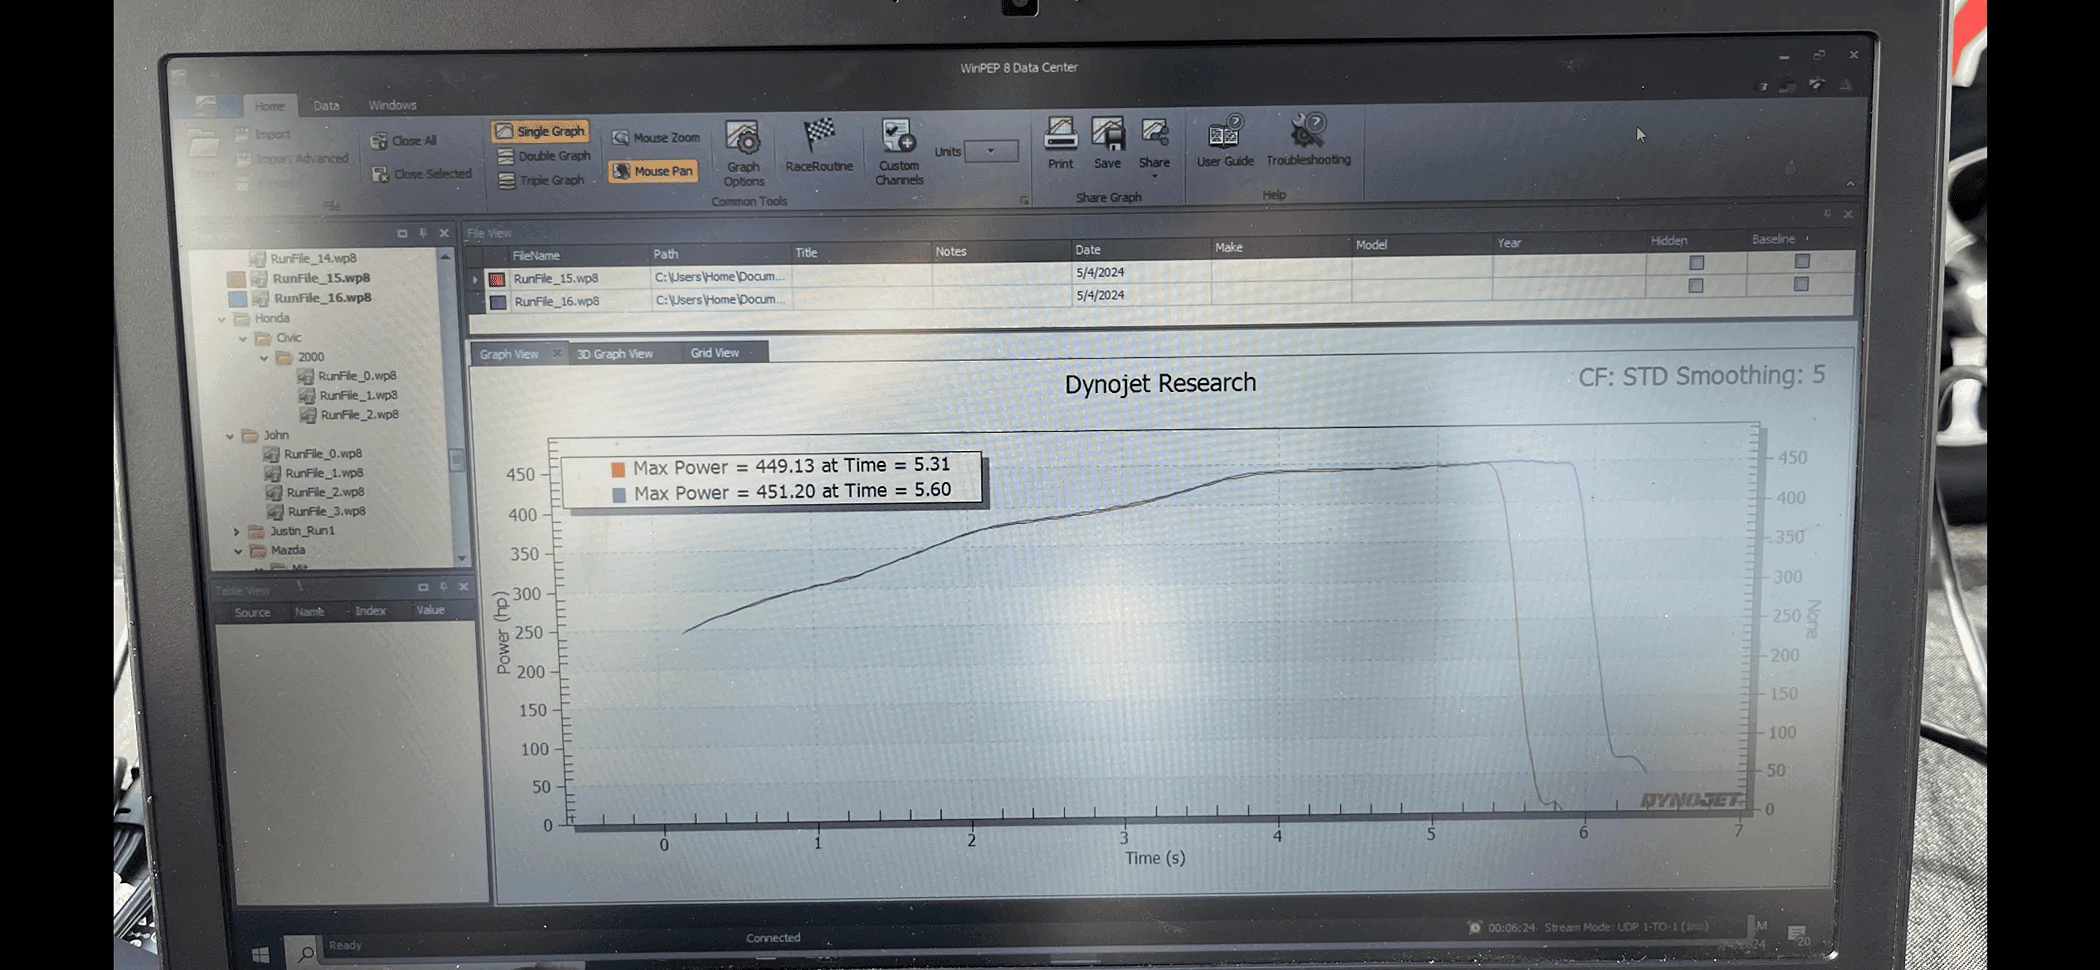Screen dimensions: 2100x970
Task: Click the orange legend swatch for 449.13 power
Action: pyautogui.click(x=618, y=469)
